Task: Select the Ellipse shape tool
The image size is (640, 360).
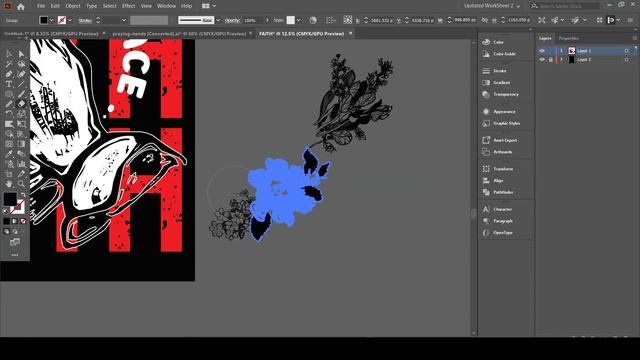Action: click(9, 94)
